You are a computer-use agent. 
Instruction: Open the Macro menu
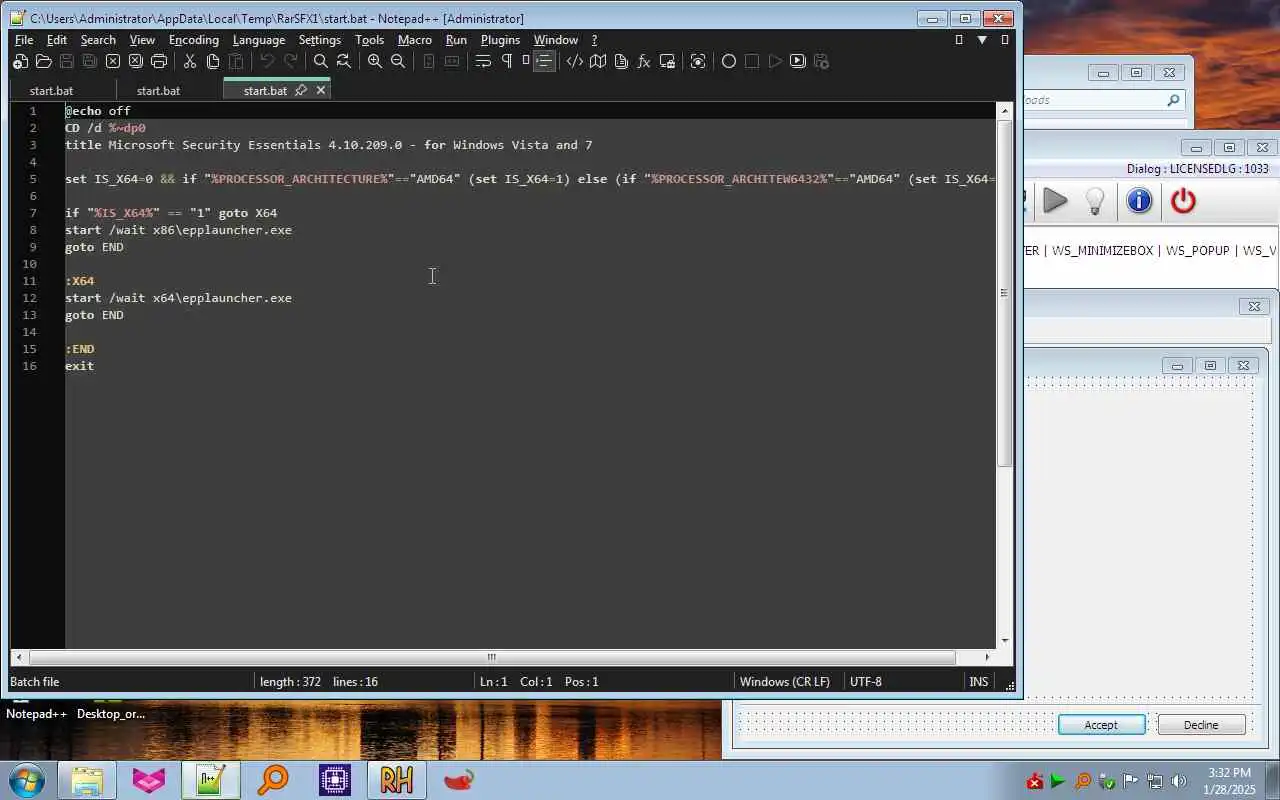(415, 40)
